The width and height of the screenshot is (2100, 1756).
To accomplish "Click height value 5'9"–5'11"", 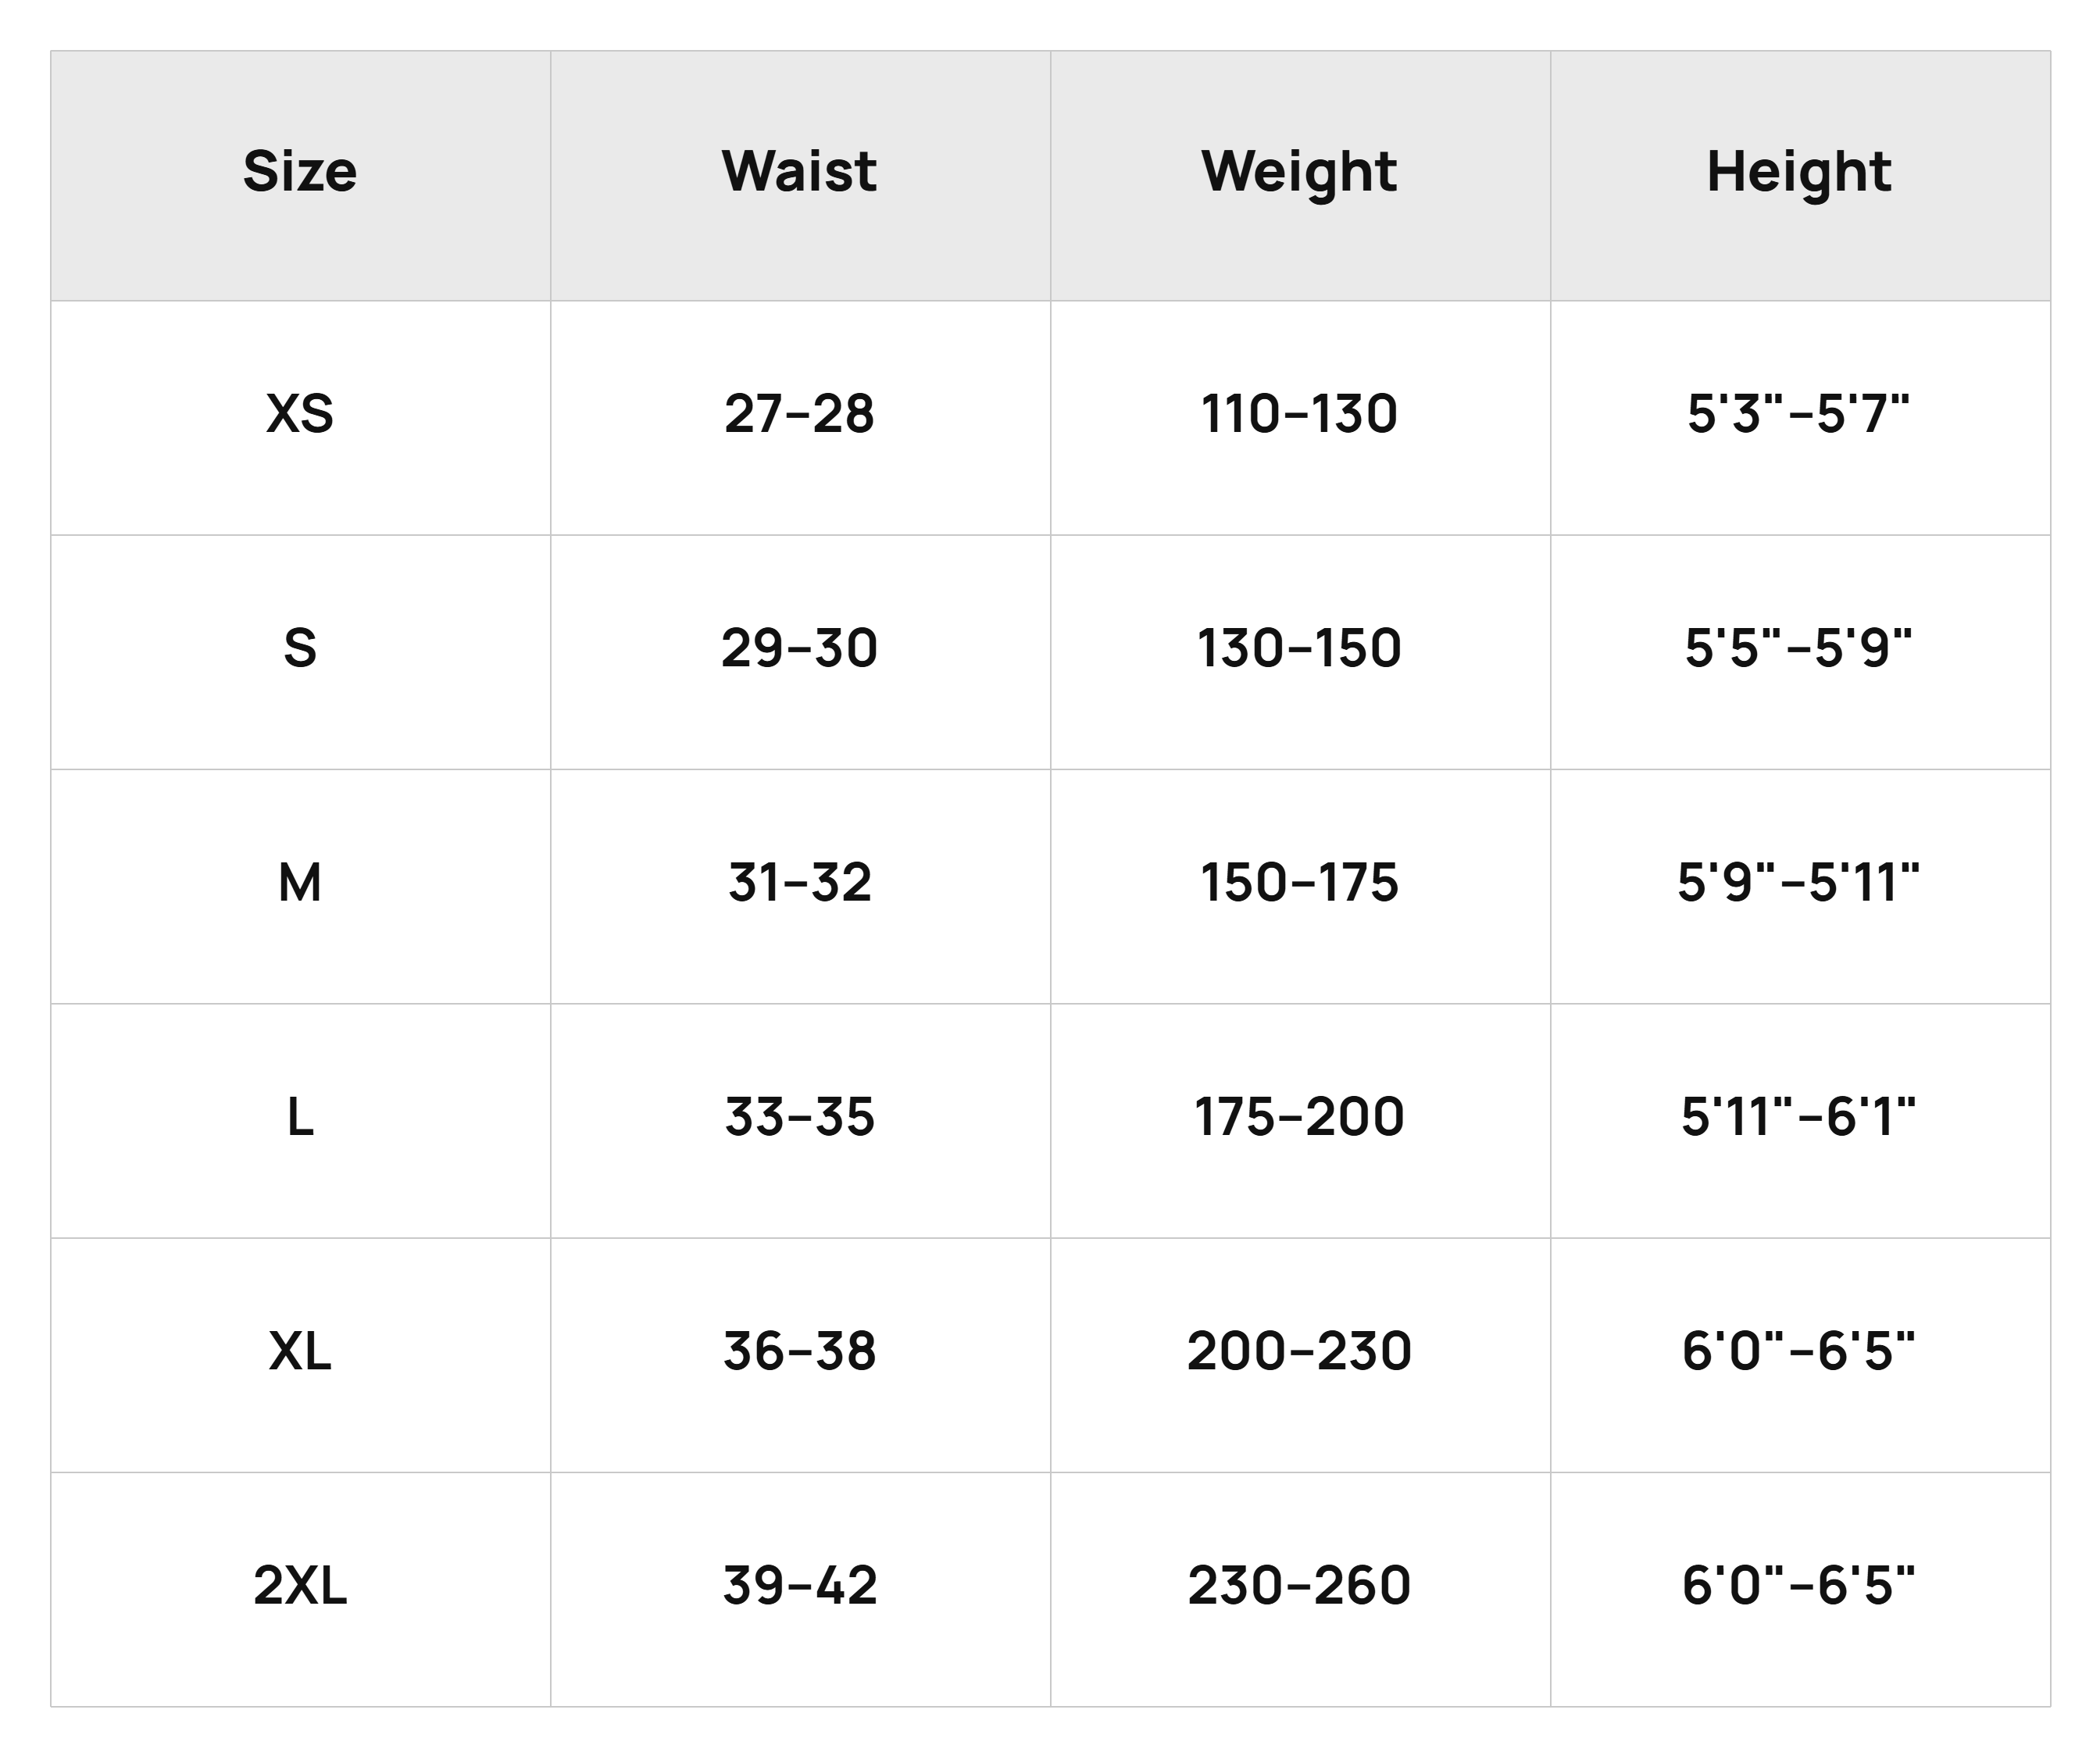I will point(1799,882).
